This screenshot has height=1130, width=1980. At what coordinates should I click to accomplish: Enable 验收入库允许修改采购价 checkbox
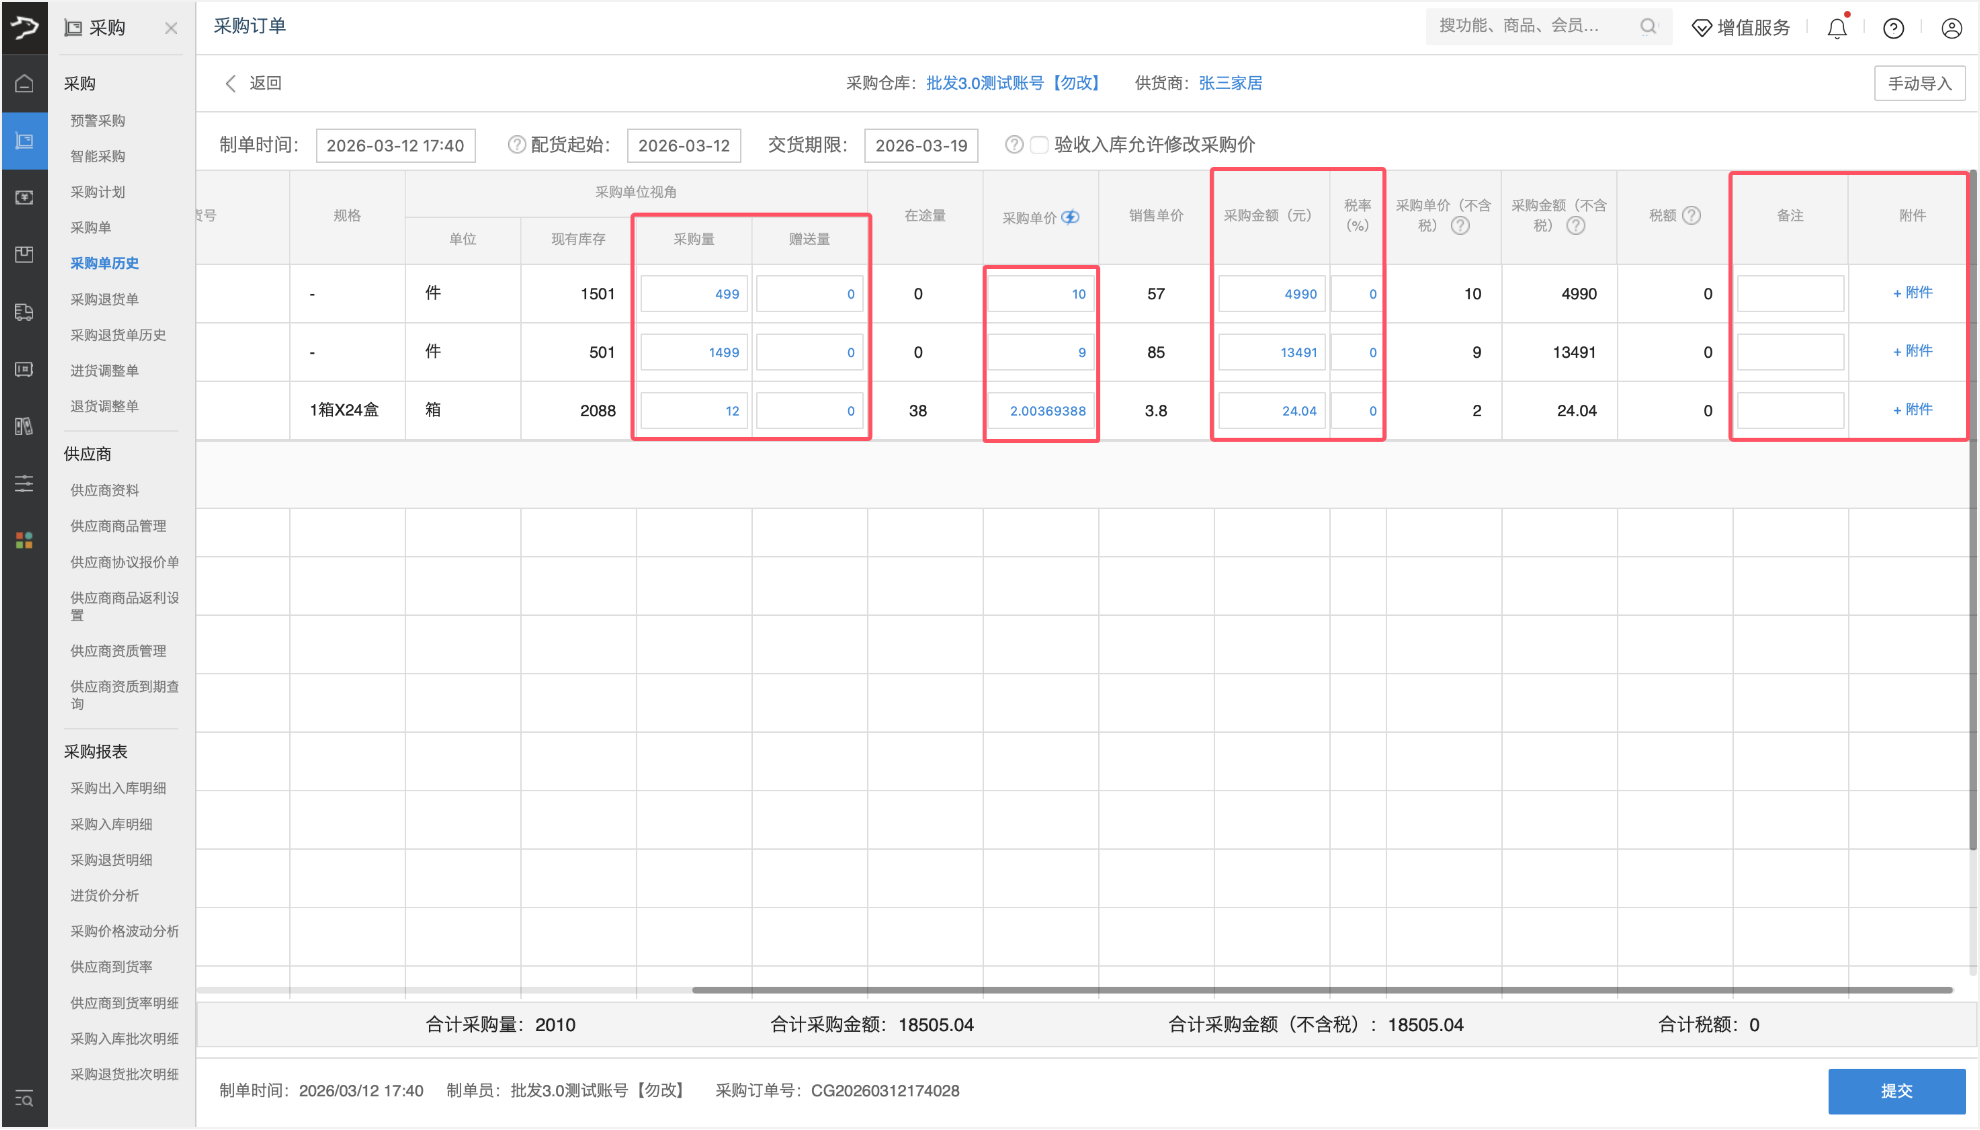[1039, 145]
